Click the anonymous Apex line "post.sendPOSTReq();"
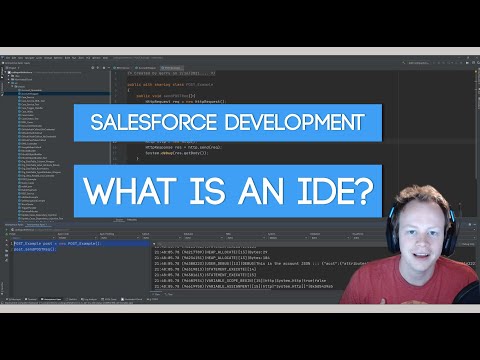The height and width of the screenshot is (360, 480). [x=35, y=249]
